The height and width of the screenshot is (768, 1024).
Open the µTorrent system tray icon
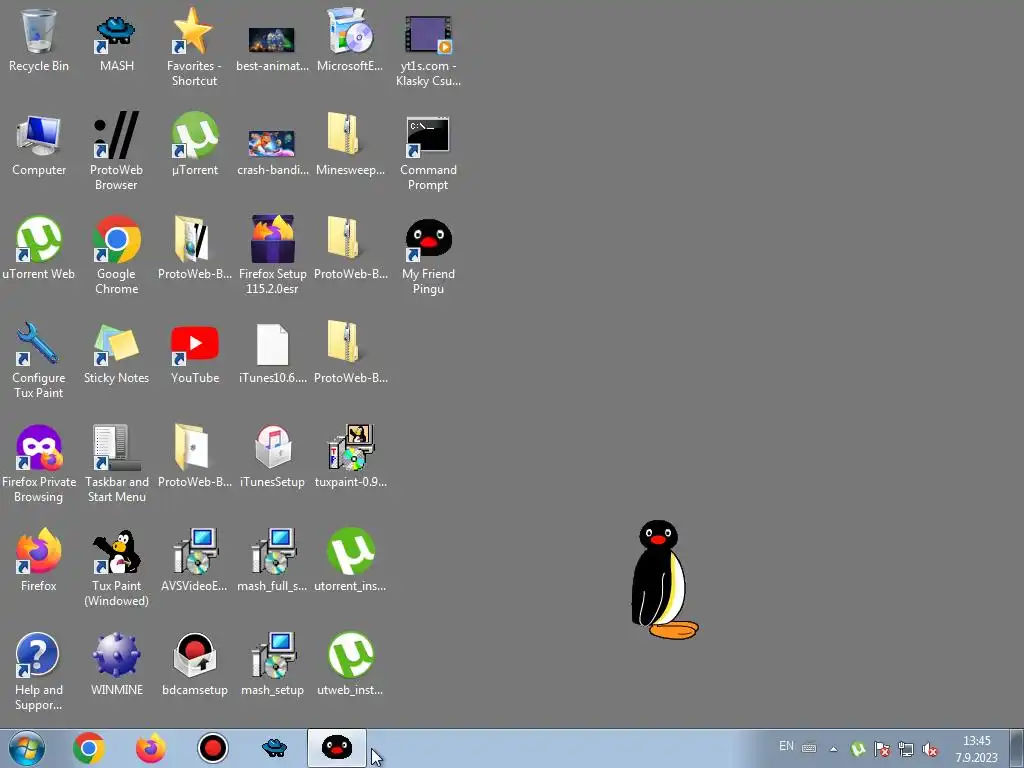858,749
